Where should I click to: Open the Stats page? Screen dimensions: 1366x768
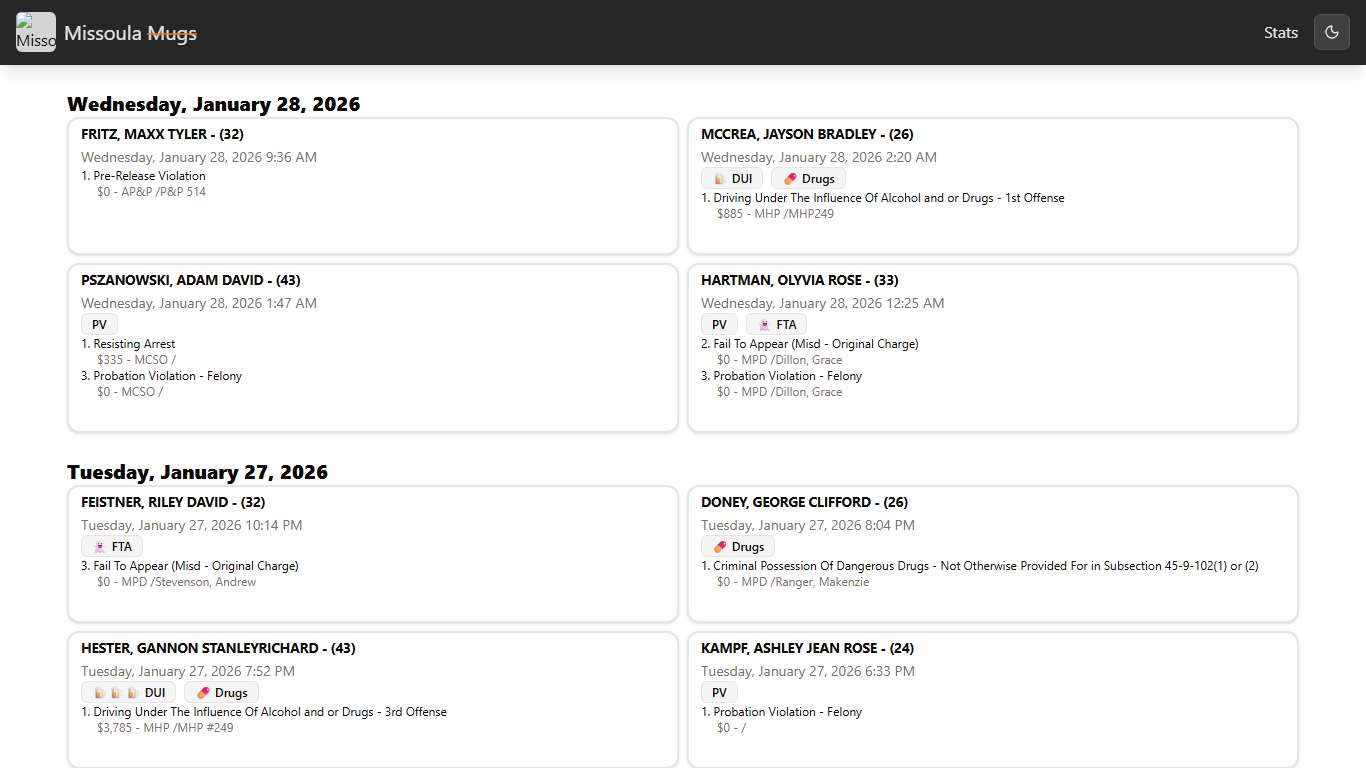(1280, 32)
